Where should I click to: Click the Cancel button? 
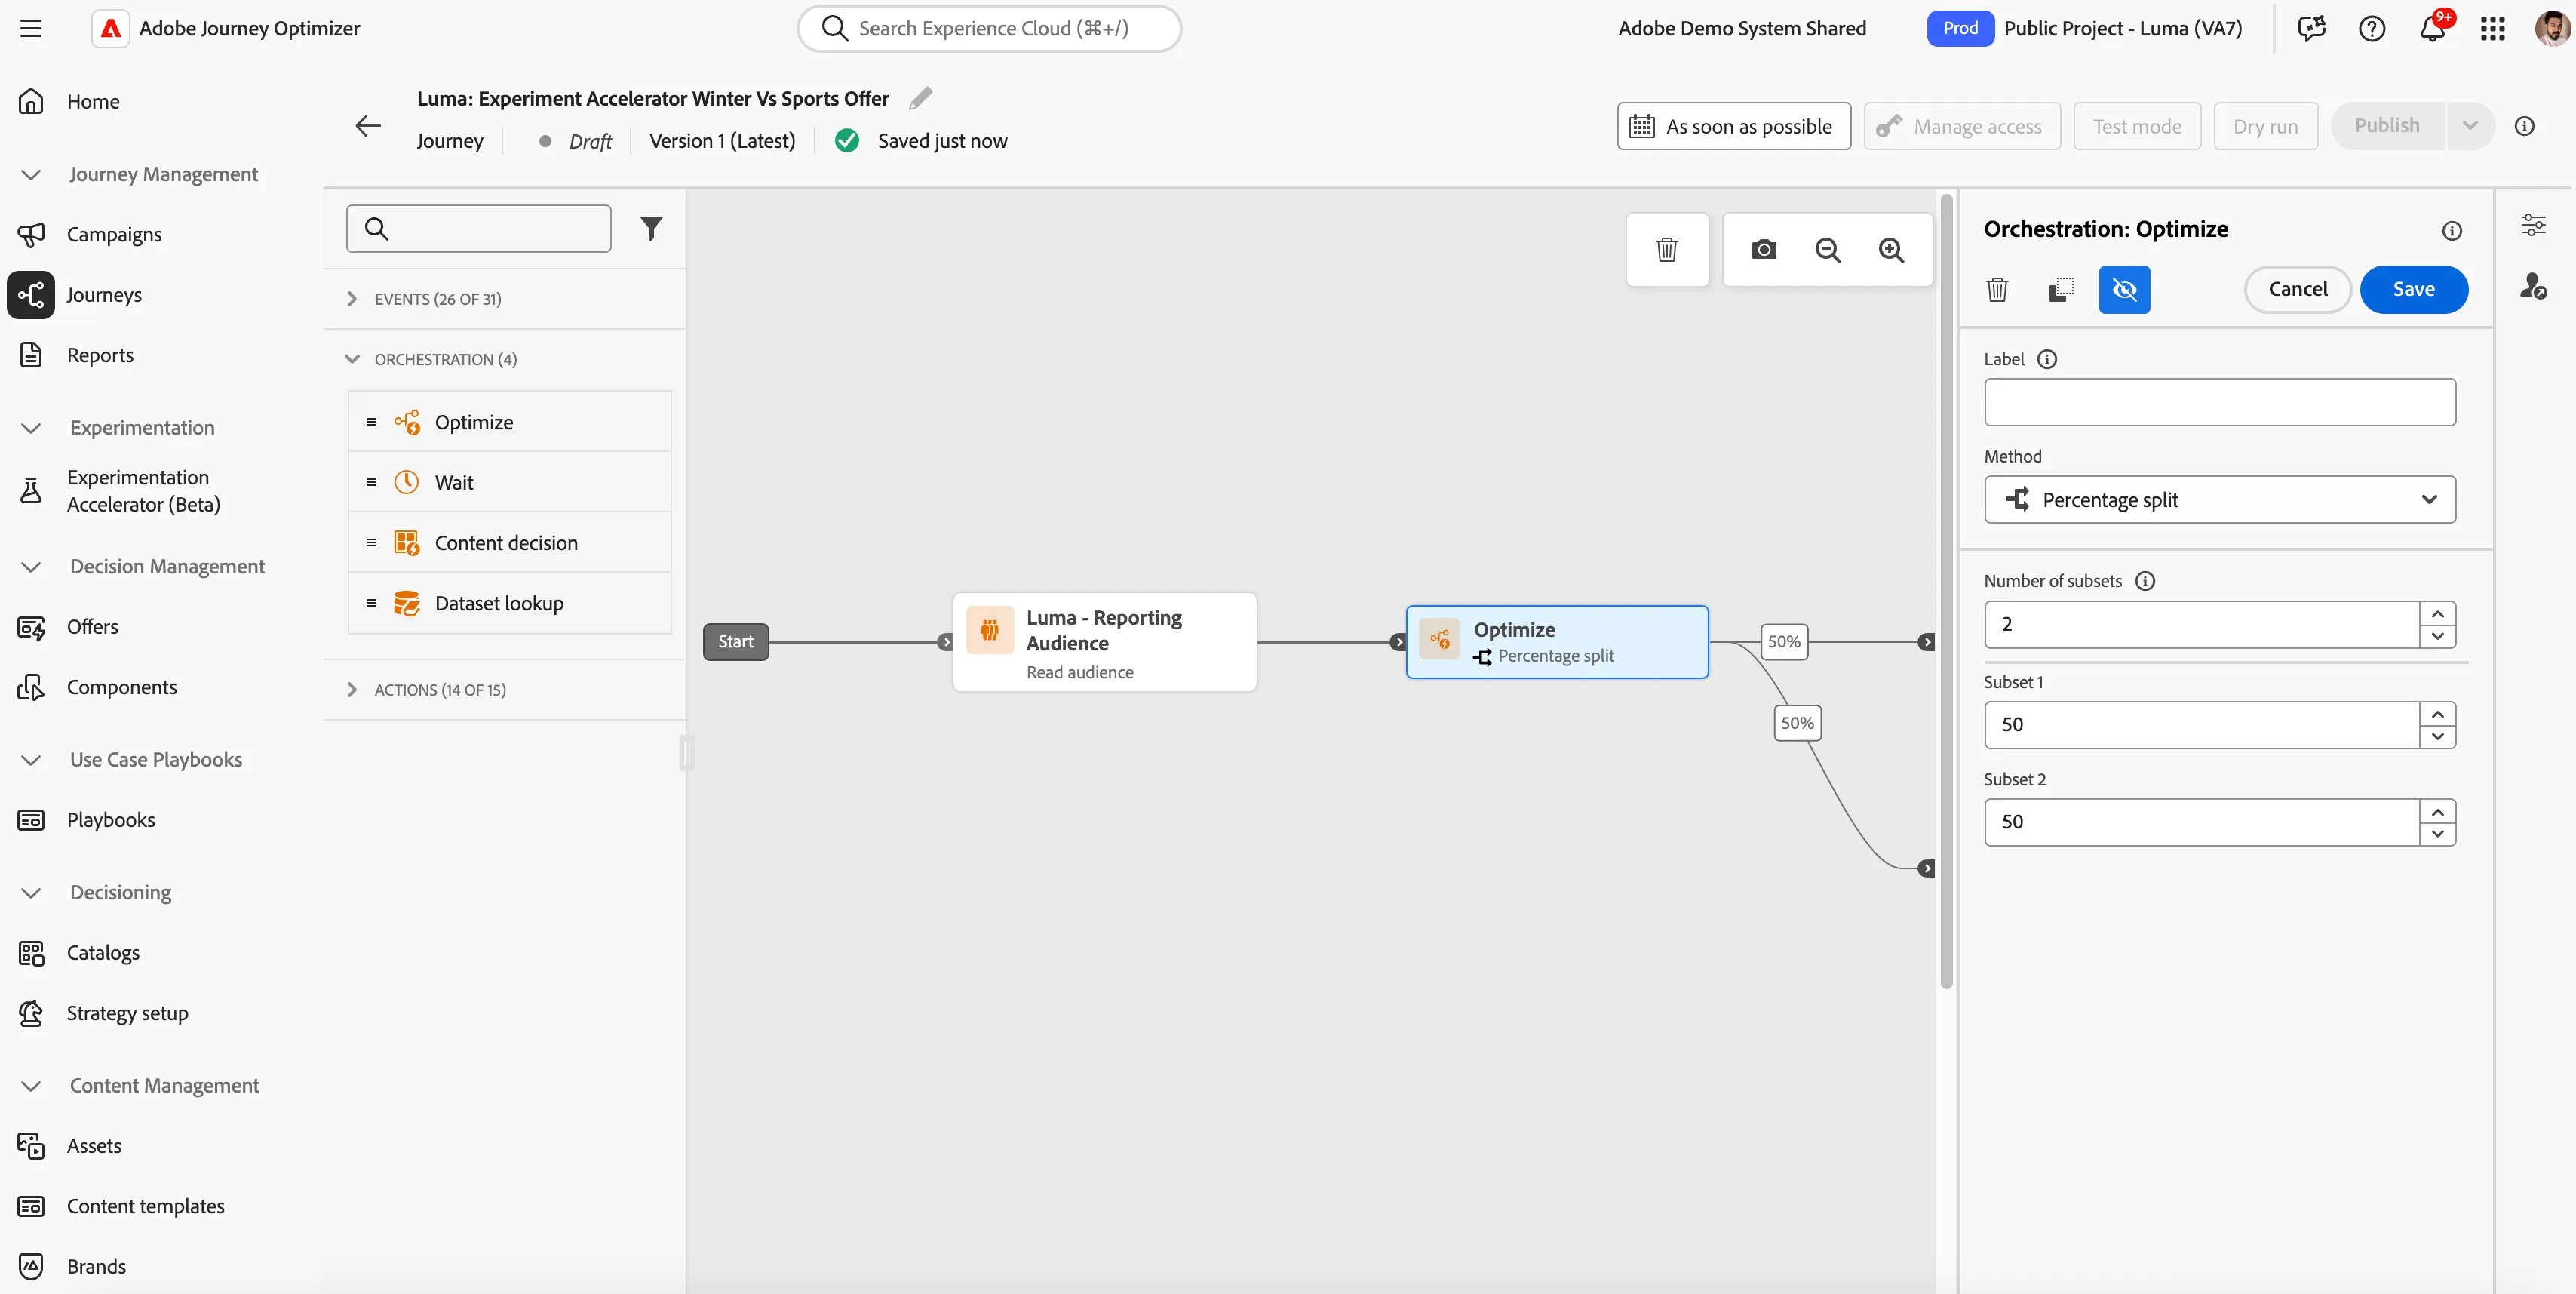click(x=2297, y=289)
